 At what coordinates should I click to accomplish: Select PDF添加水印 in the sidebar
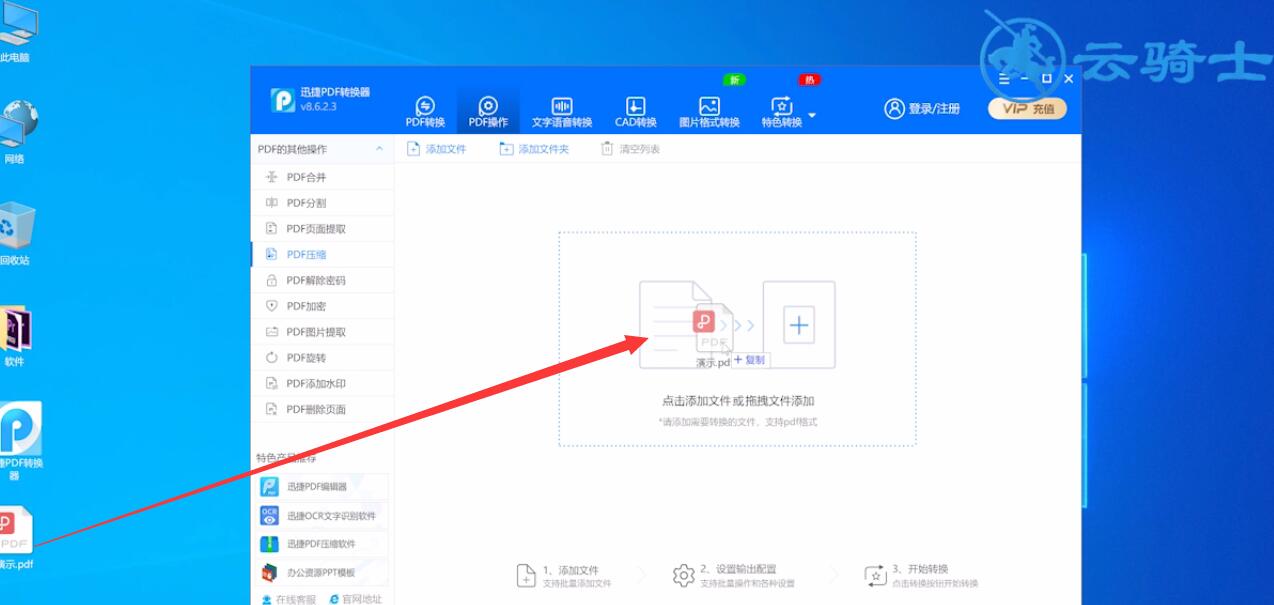pos(322,384)
